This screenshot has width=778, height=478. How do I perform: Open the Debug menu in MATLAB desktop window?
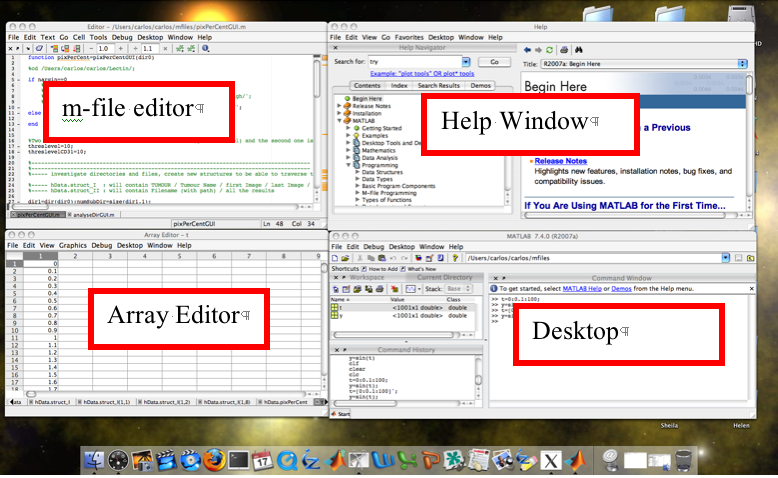(x=374, y=247)
